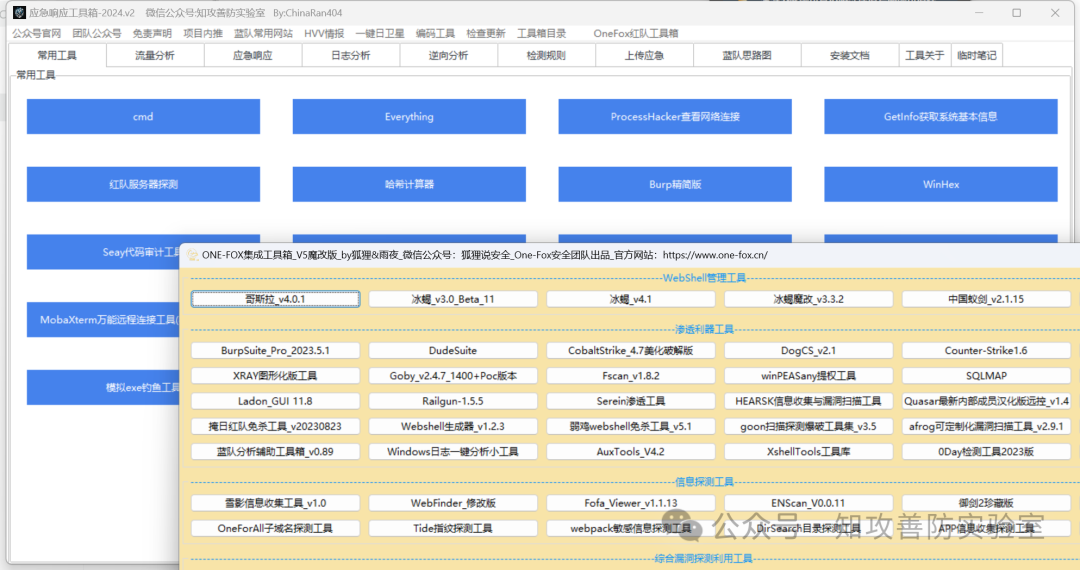Image resolution: width=1080 pixels, height=570 pixels.
Task: Launch WinHex from the toolbox
Action: (941, 184)
